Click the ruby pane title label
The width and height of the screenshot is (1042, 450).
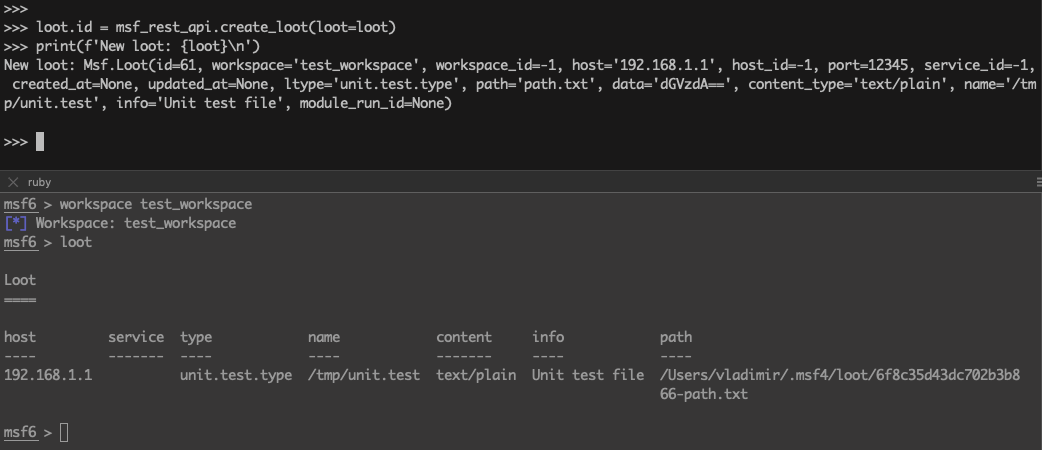[39, 182]
